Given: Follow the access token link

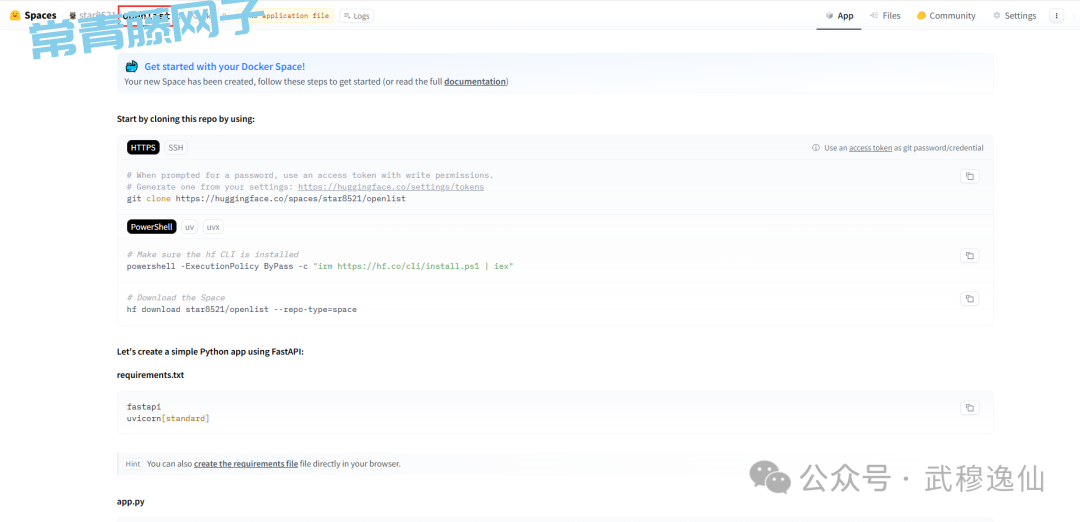Looking at the screenshot, I should pos(870,148).
